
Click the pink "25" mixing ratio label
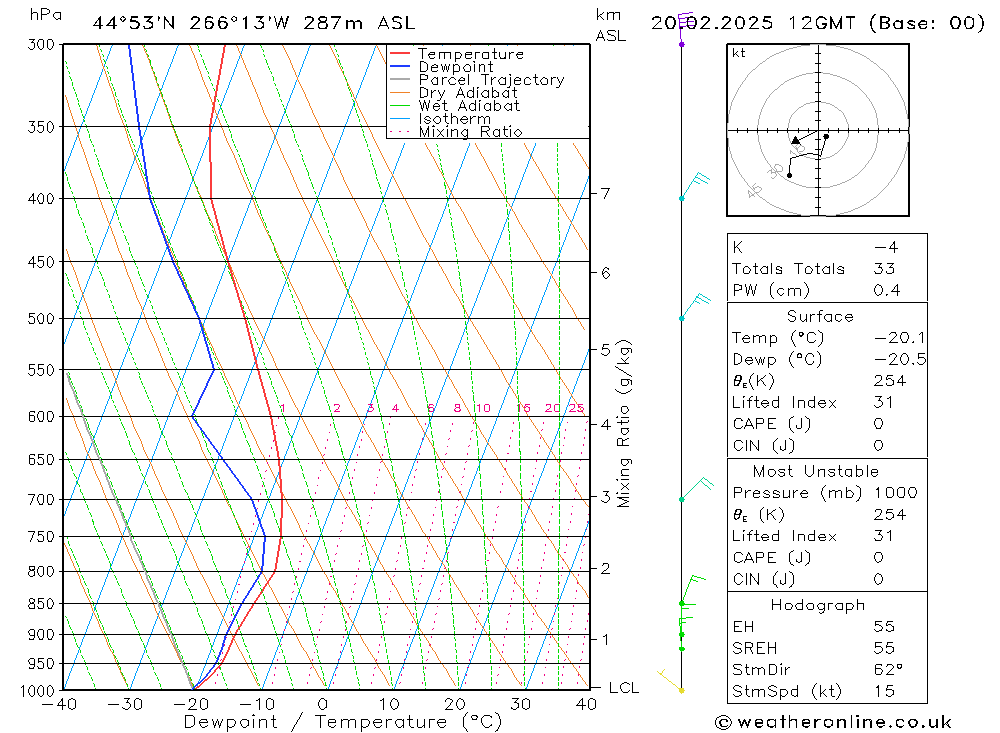click(x=576, y=408)
